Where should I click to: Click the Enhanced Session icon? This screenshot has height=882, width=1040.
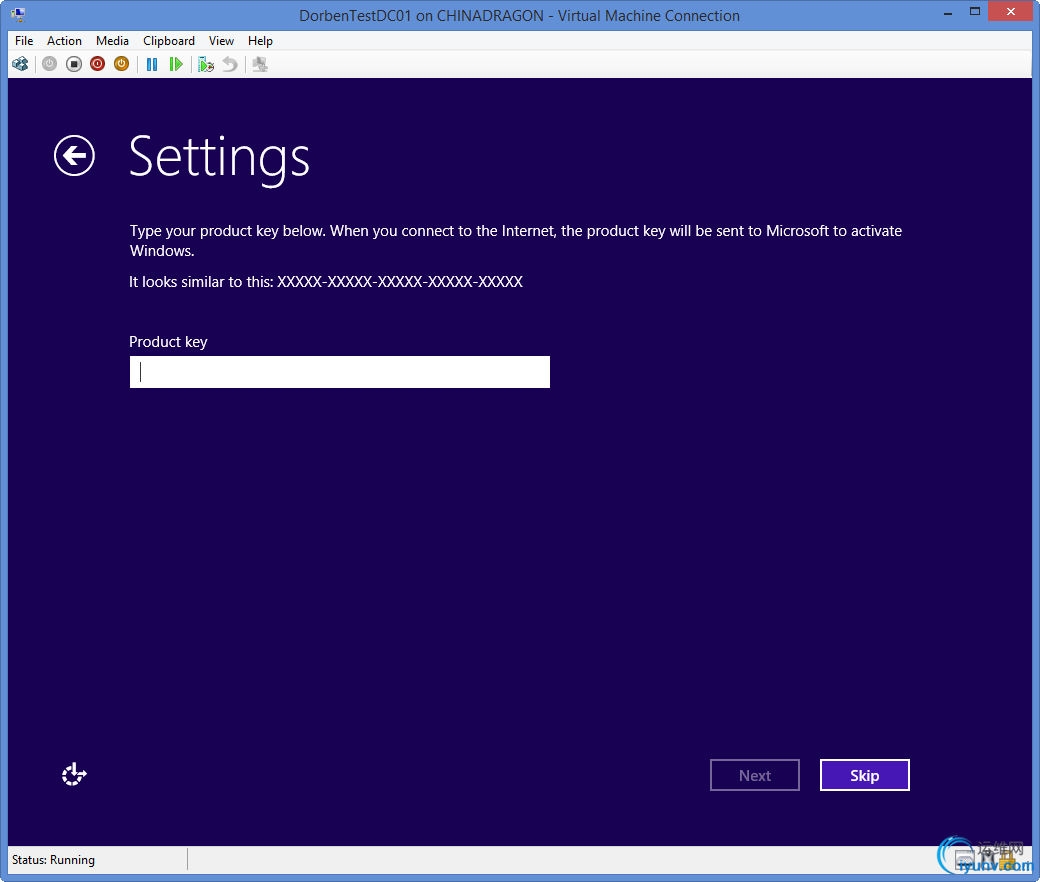[260, 64]
